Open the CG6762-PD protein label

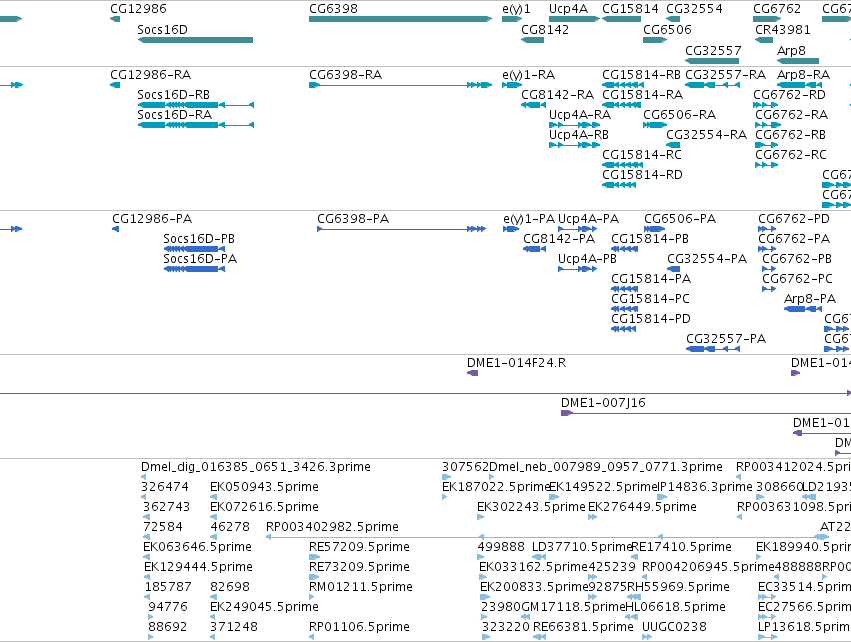[793, 219]
